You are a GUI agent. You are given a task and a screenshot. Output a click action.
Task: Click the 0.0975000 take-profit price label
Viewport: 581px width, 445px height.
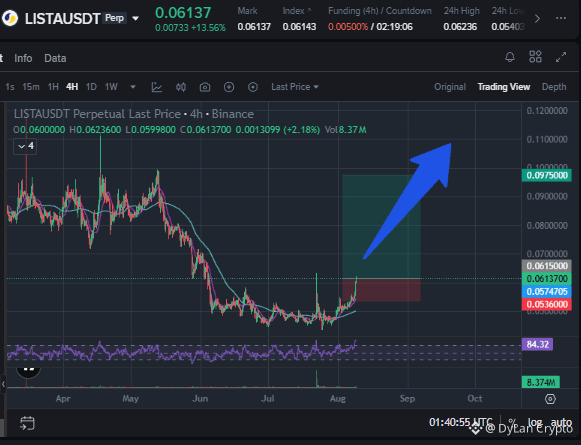tap(547, 175)
